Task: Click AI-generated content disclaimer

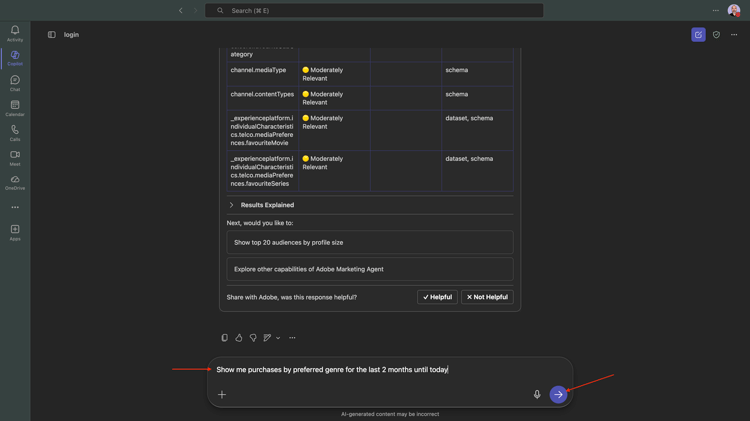Action: (x=390, y=414)
